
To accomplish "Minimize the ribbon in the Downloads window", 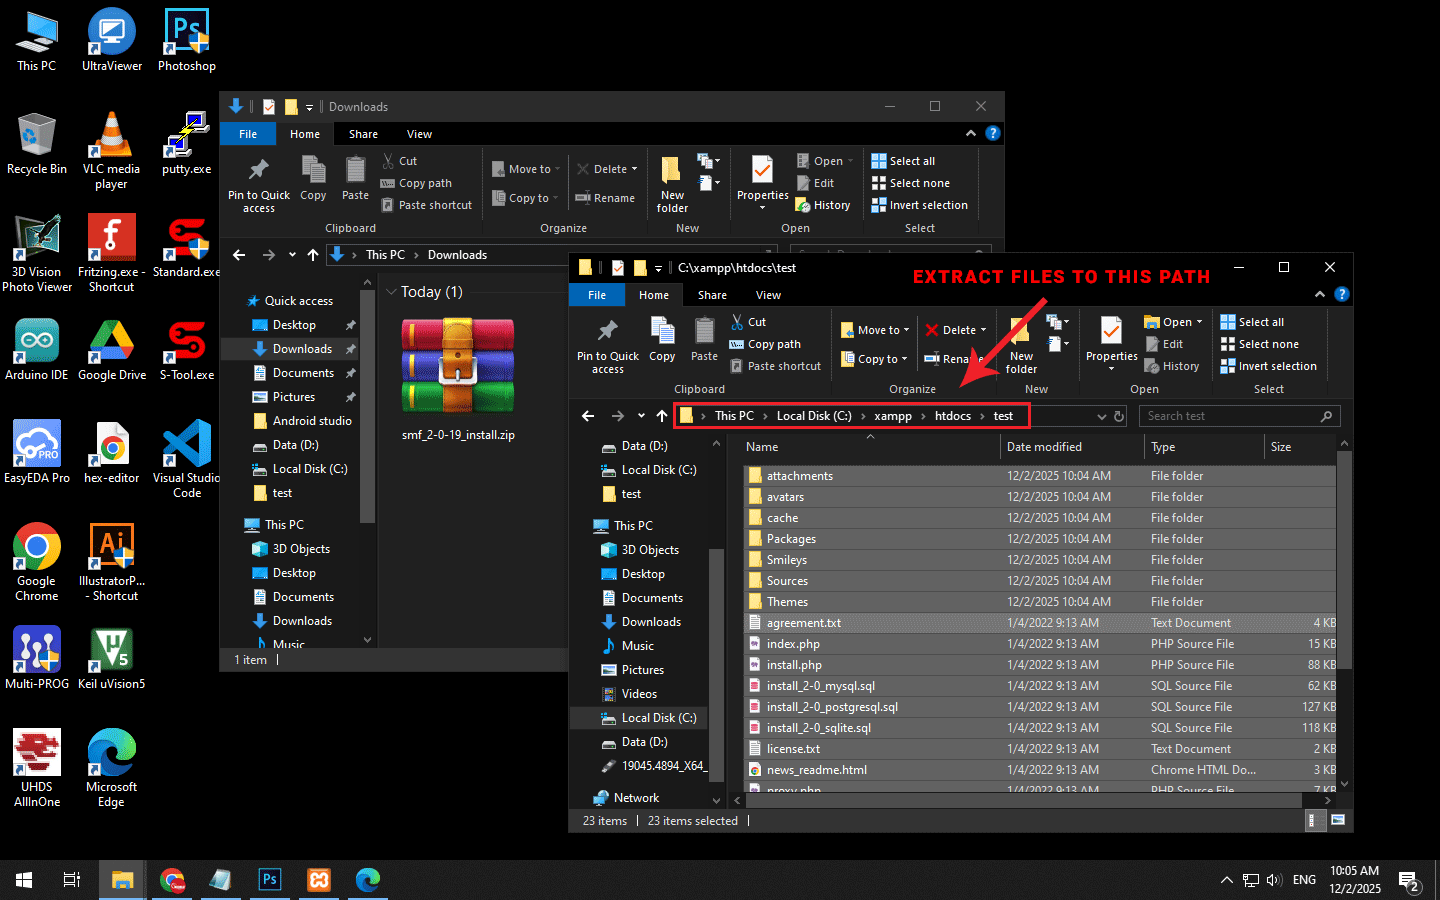I will pyautogui.click(x=970, y=133).
